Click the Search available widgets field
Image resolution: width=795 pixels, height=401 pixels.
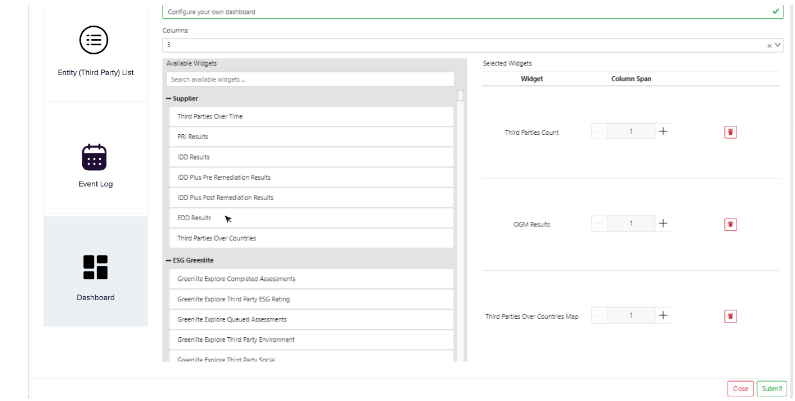pos(310,79)
